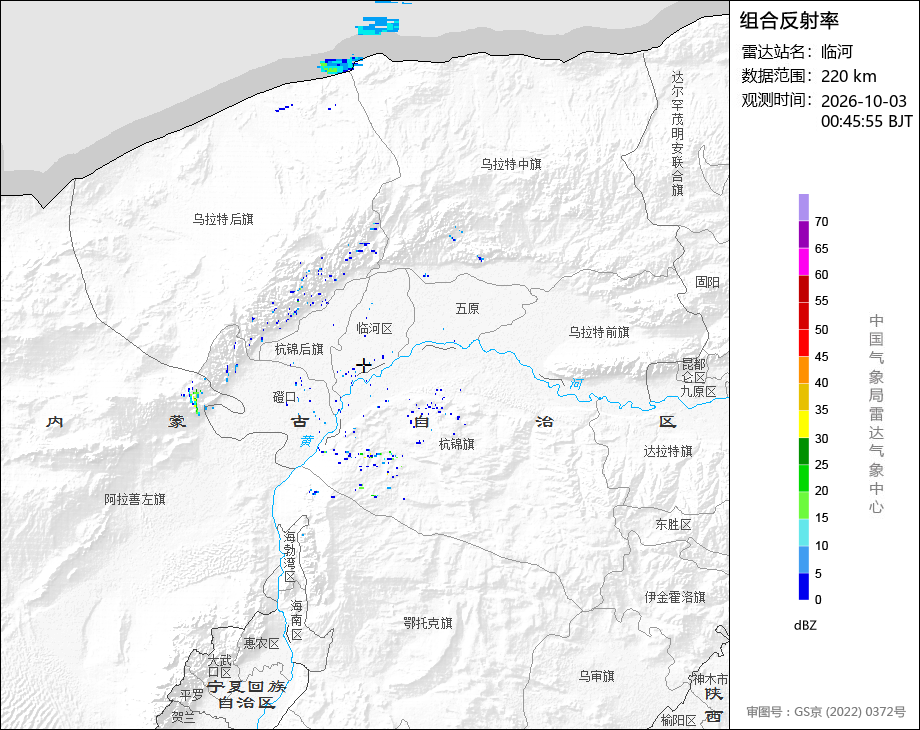Select the observation date 2026-10-03
This screenshot has width=920, height=730.
(864, 101)
